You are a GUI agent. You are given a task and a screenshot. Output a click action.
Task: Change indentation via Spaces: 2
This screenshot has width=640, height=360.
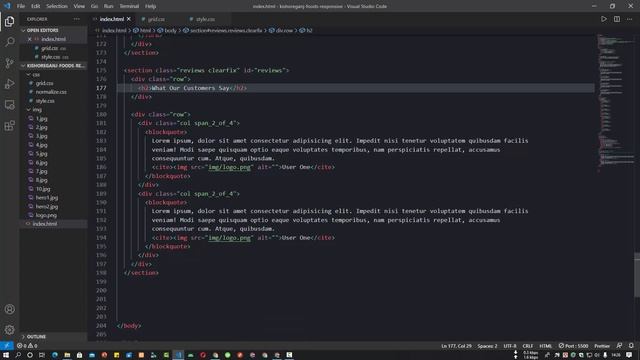point(487,346)
